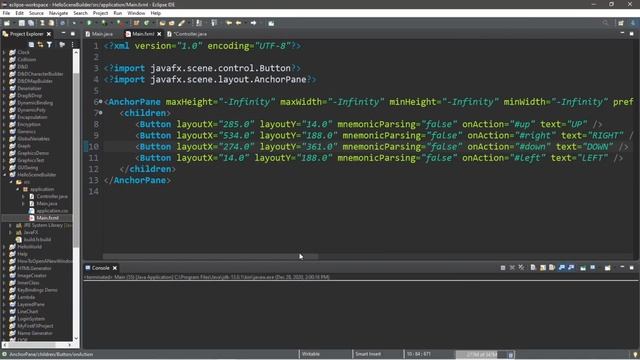
Task: Click the editor horizontal scrollbar
Action: (210, 256)
